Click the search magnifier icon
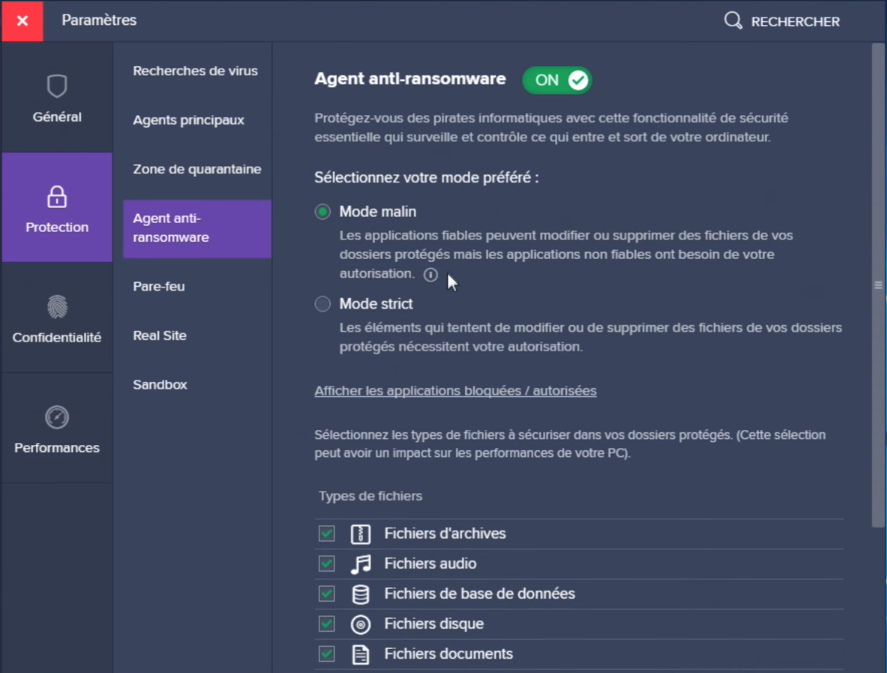The height and width of the screenshot is (673, 887). tap(733, 21)
